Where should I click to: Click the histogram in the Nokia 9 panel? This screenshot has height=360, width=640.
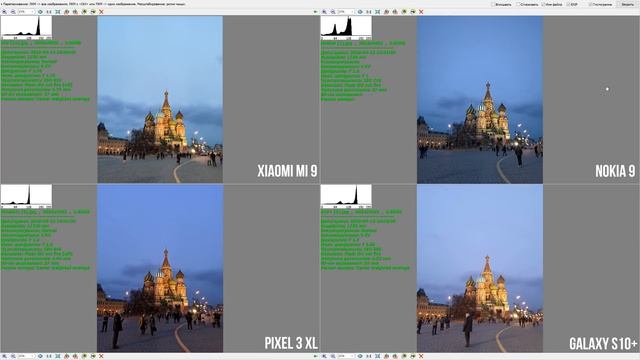click(x=346, y=27)
